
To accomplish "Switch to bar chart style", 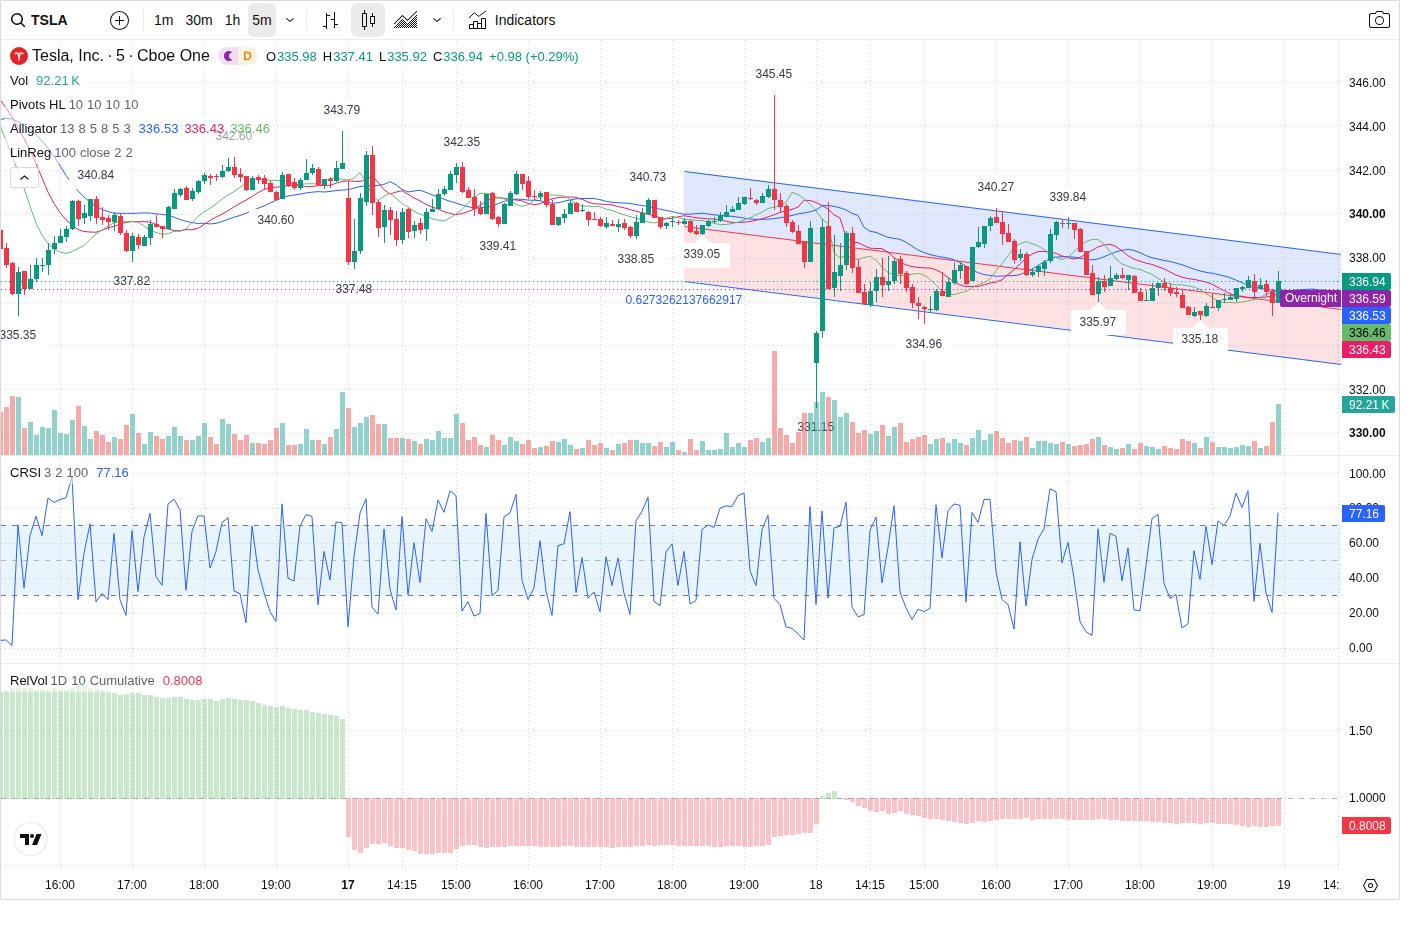I will (331, 20).
